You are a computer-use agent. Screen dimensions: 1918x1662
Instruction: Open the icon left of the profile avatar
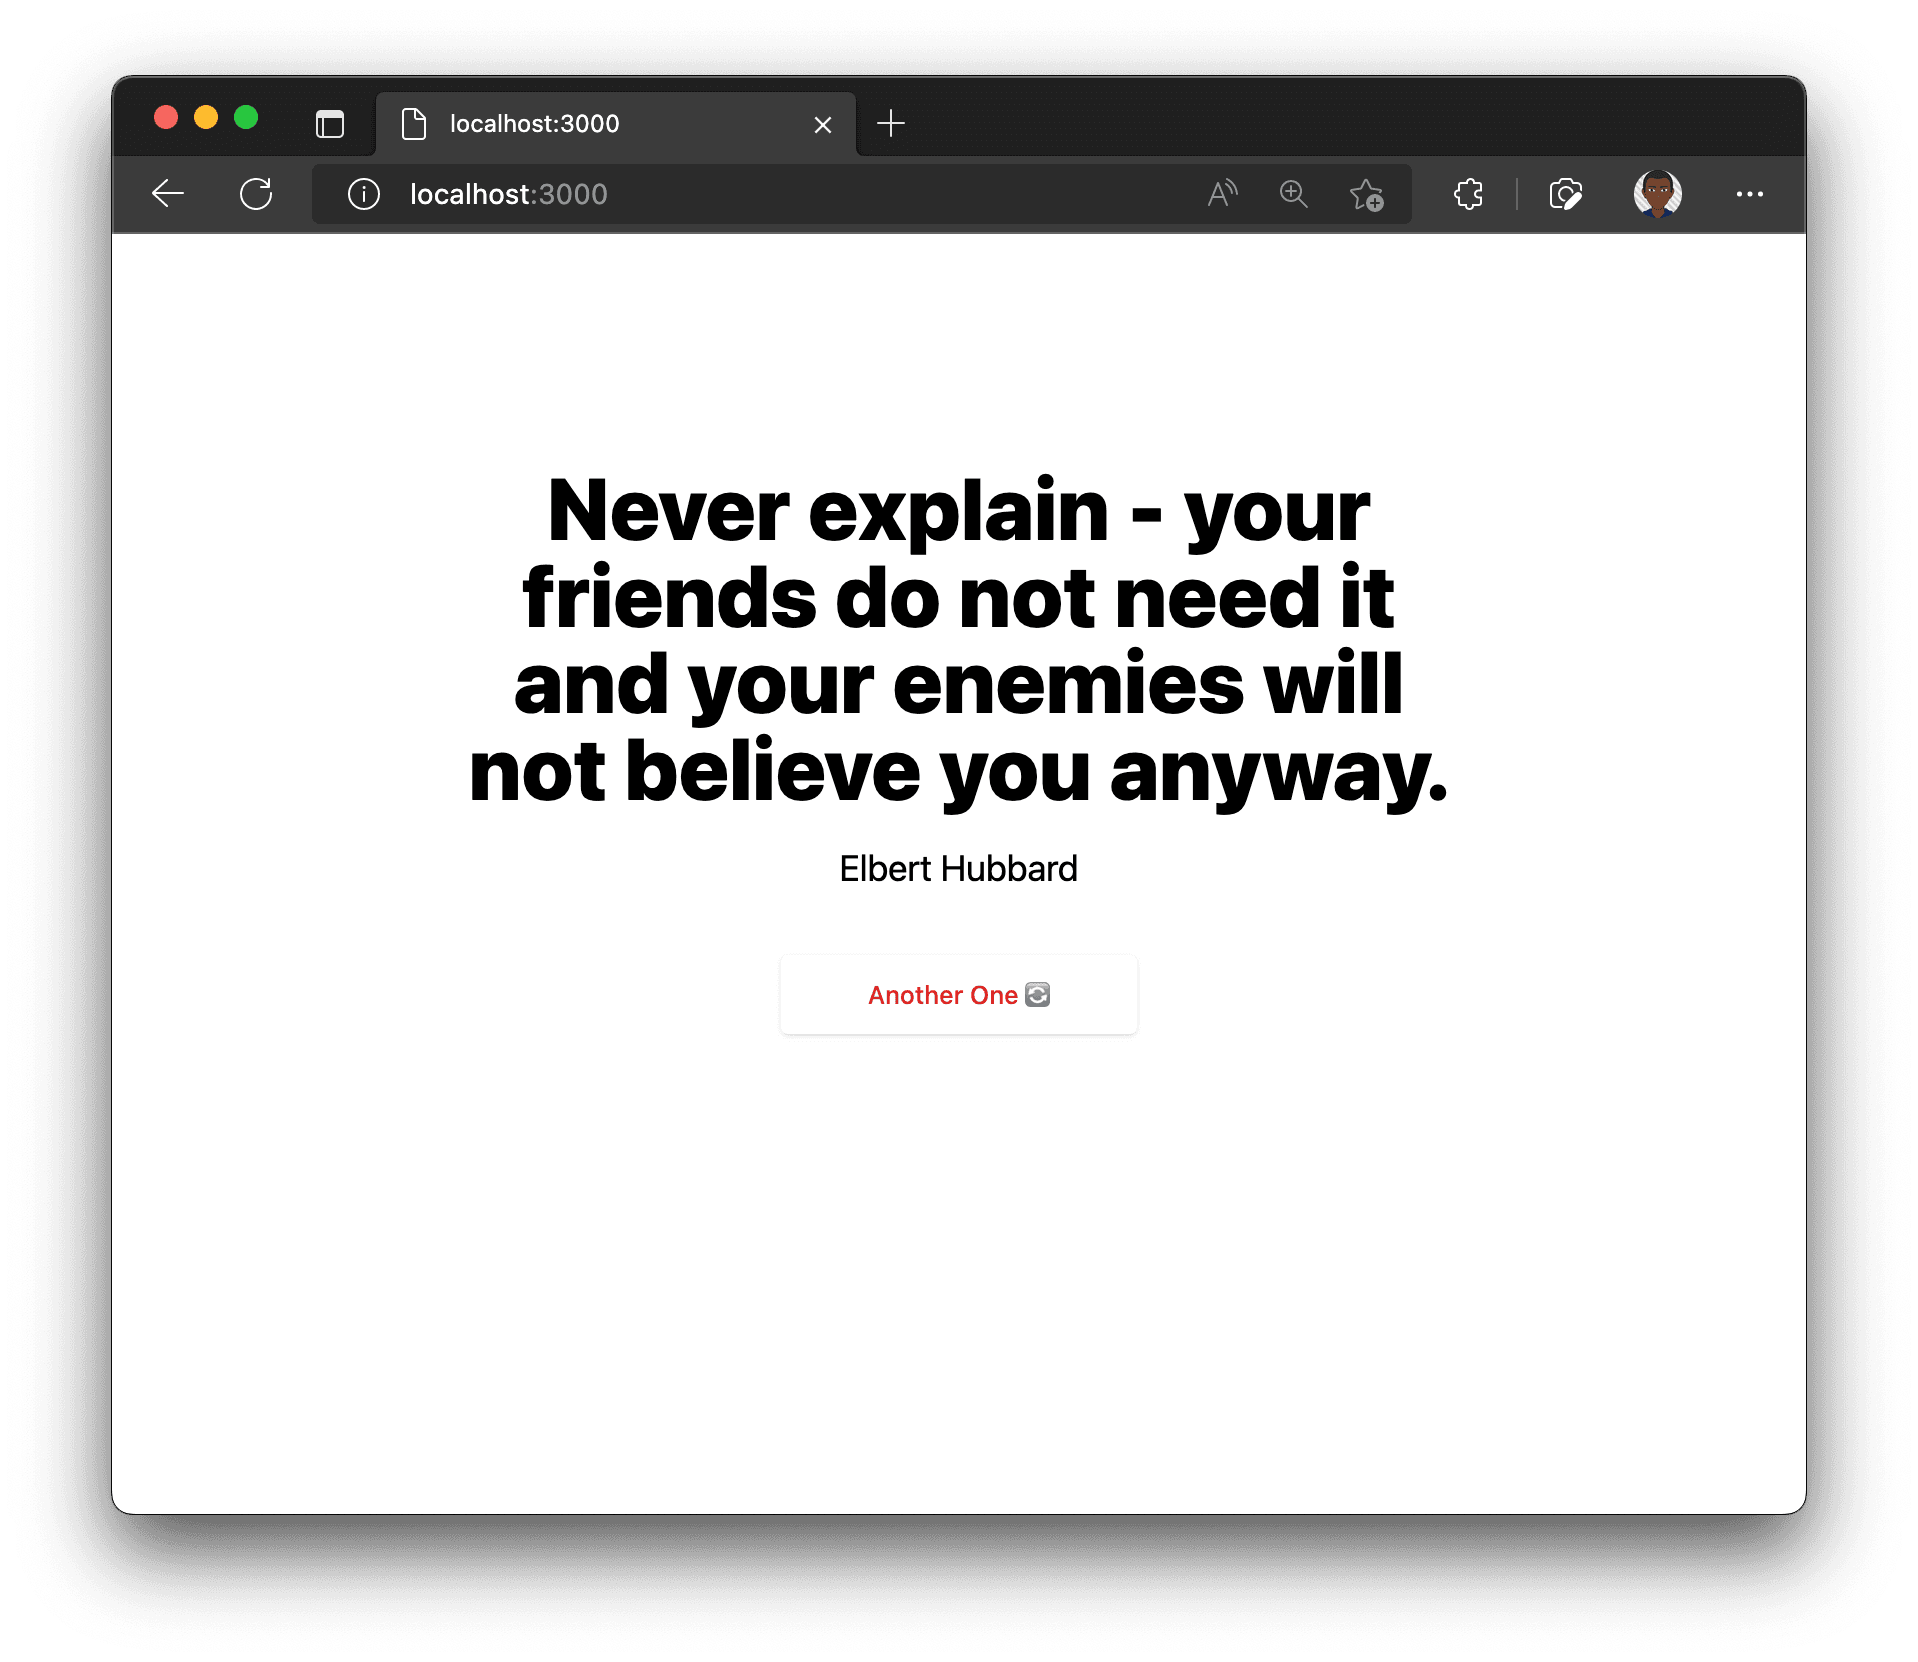click(1565, 194)
